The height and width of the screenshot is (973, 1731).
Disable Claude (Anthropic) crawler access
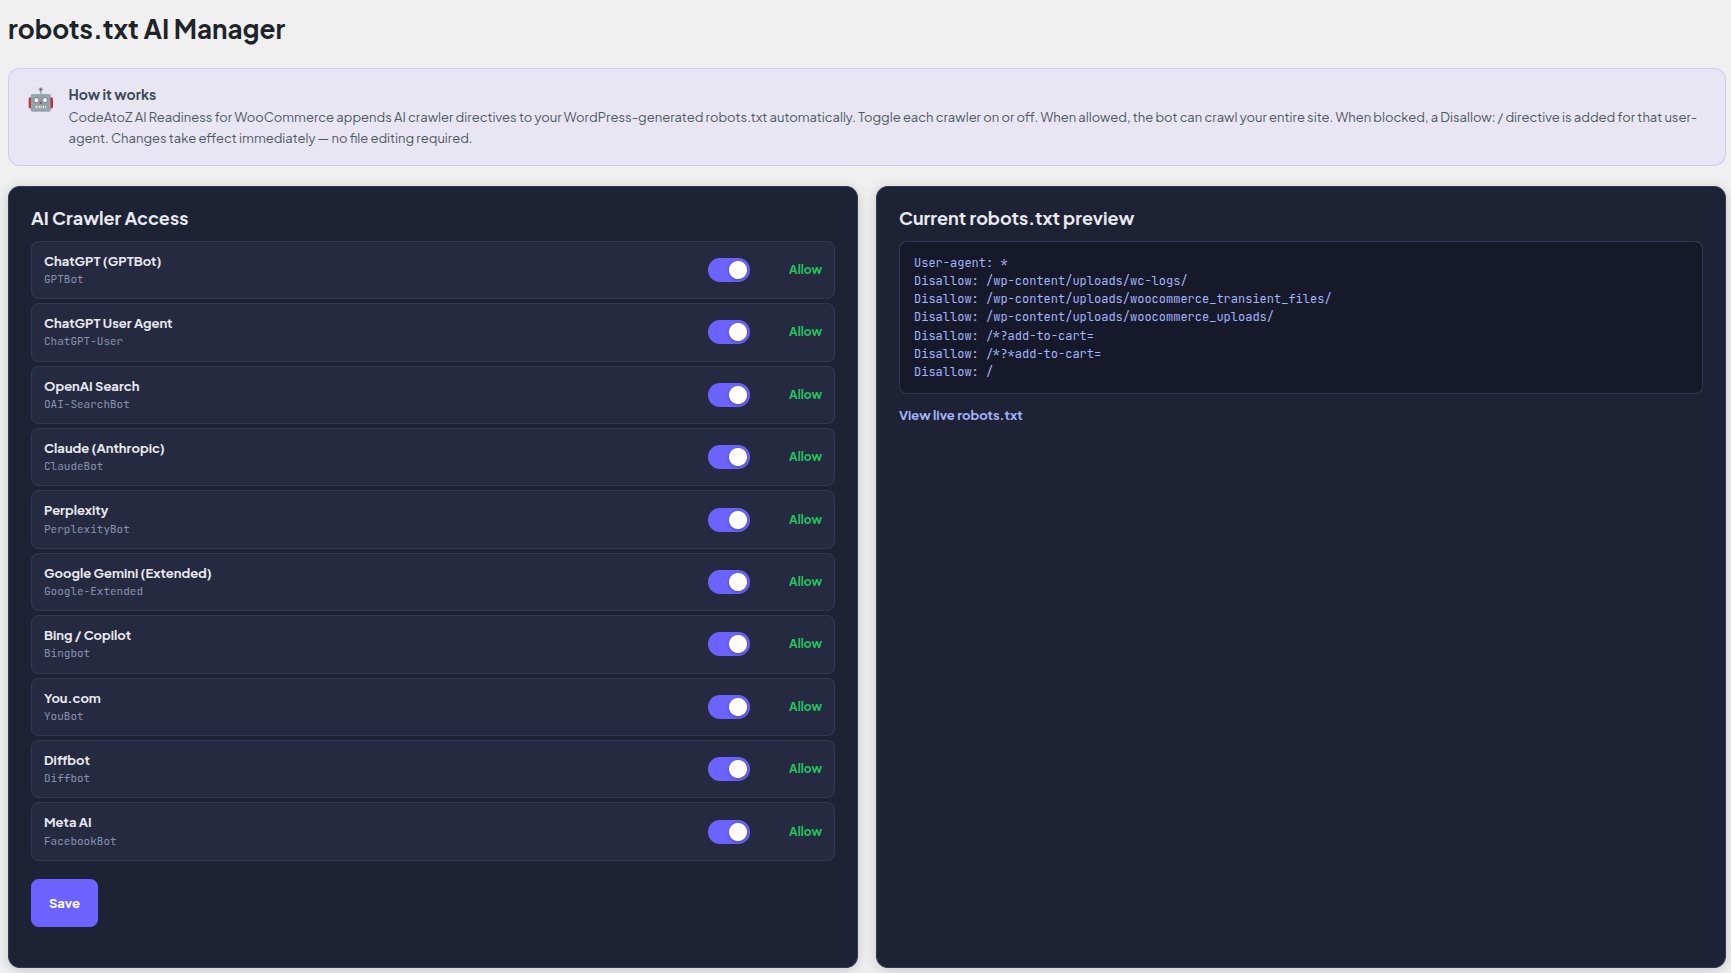[x=729, y=457]
